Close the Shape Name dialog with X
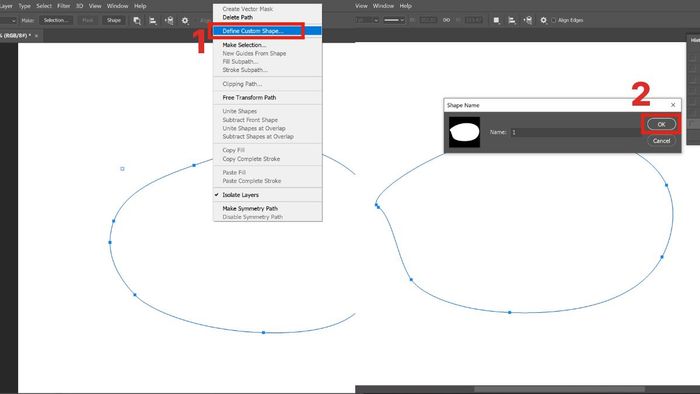700x394 pixels. point(673,105)
